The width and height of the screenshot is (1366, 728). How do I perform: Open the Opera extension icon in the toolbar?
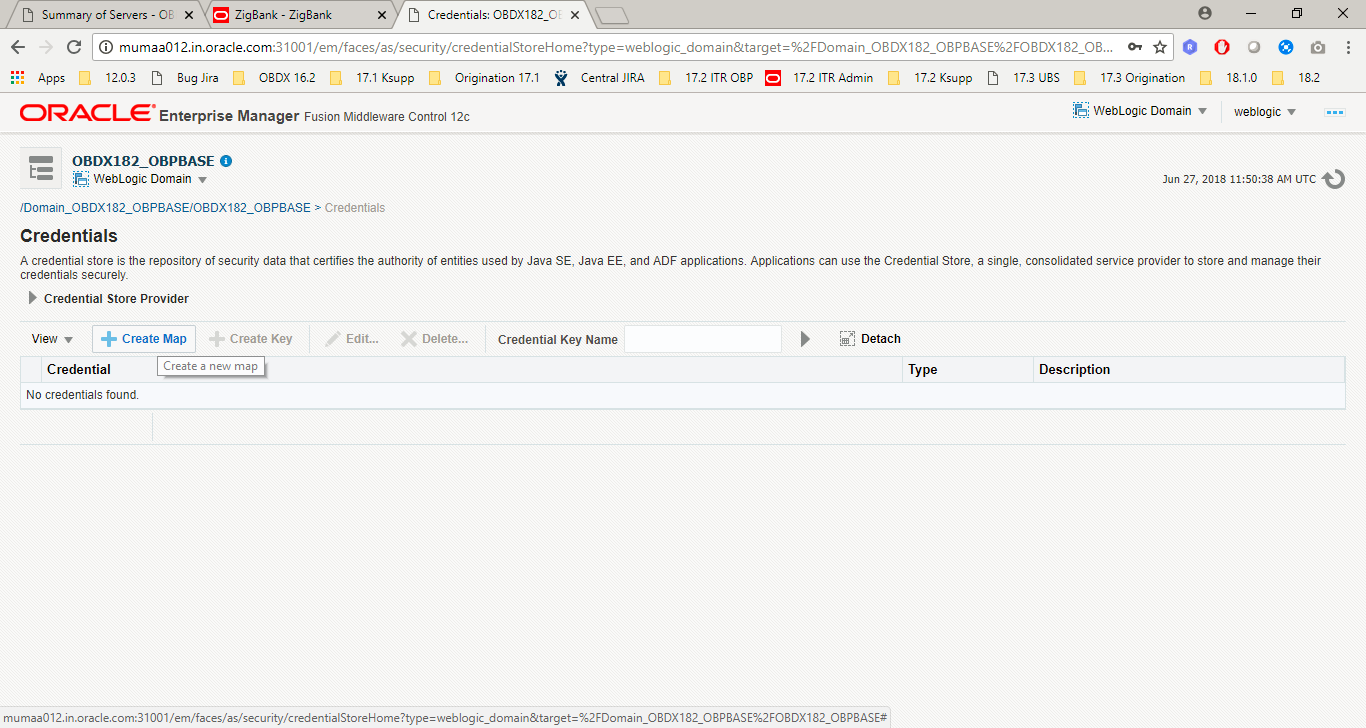pos(1222,47)
